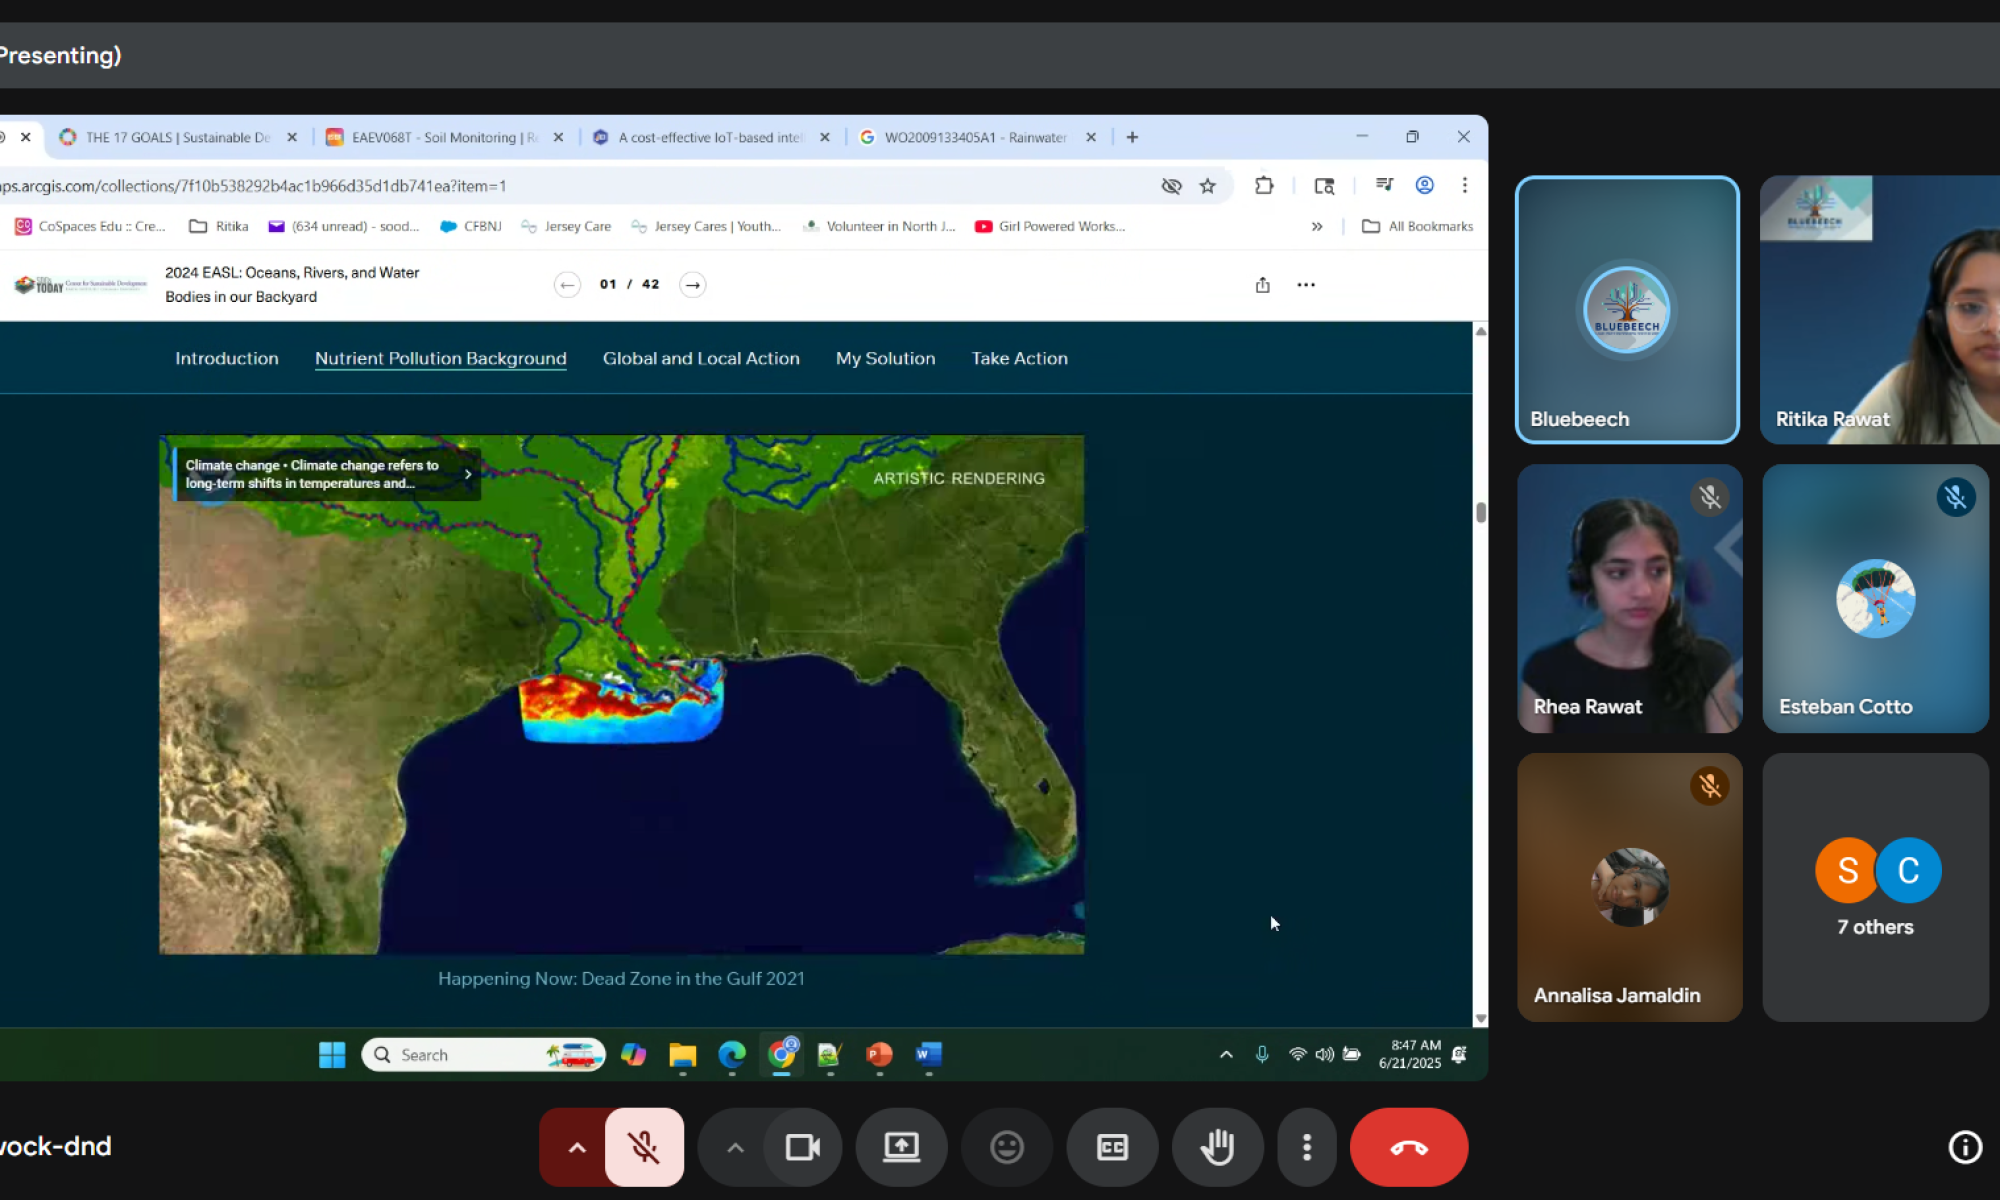2000x1200 pixels.
Task: Open Chrome extensions puzzle icon
Action: click(1264, 185)
